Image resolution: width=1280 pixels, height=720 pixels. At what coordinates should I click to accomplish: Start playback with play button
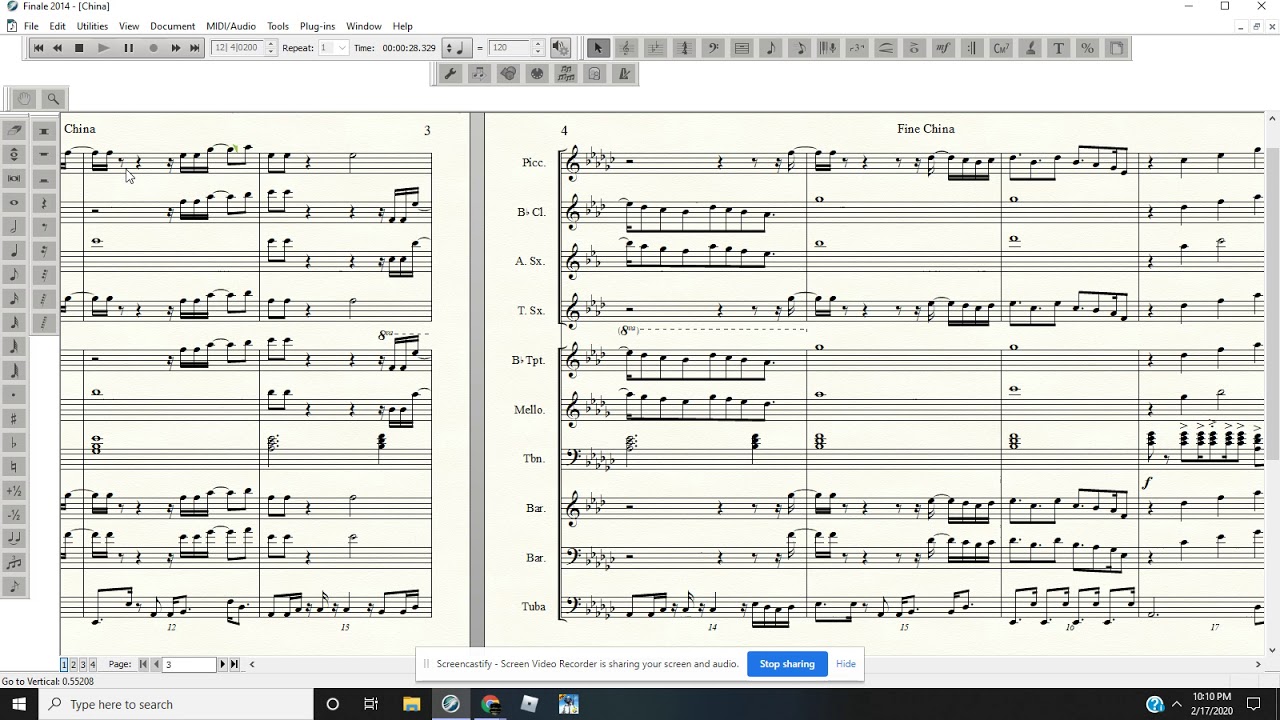[103, 47]
